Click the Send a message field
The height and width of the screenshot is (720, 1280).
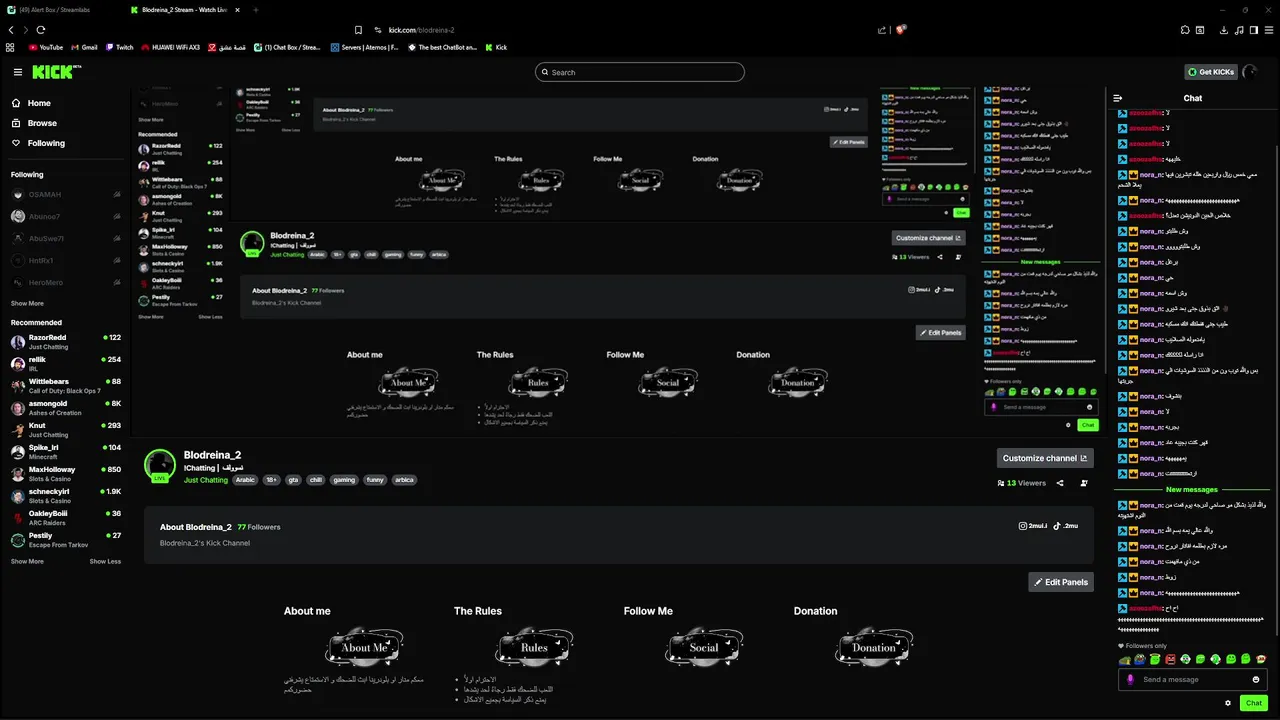point(1193,679)
